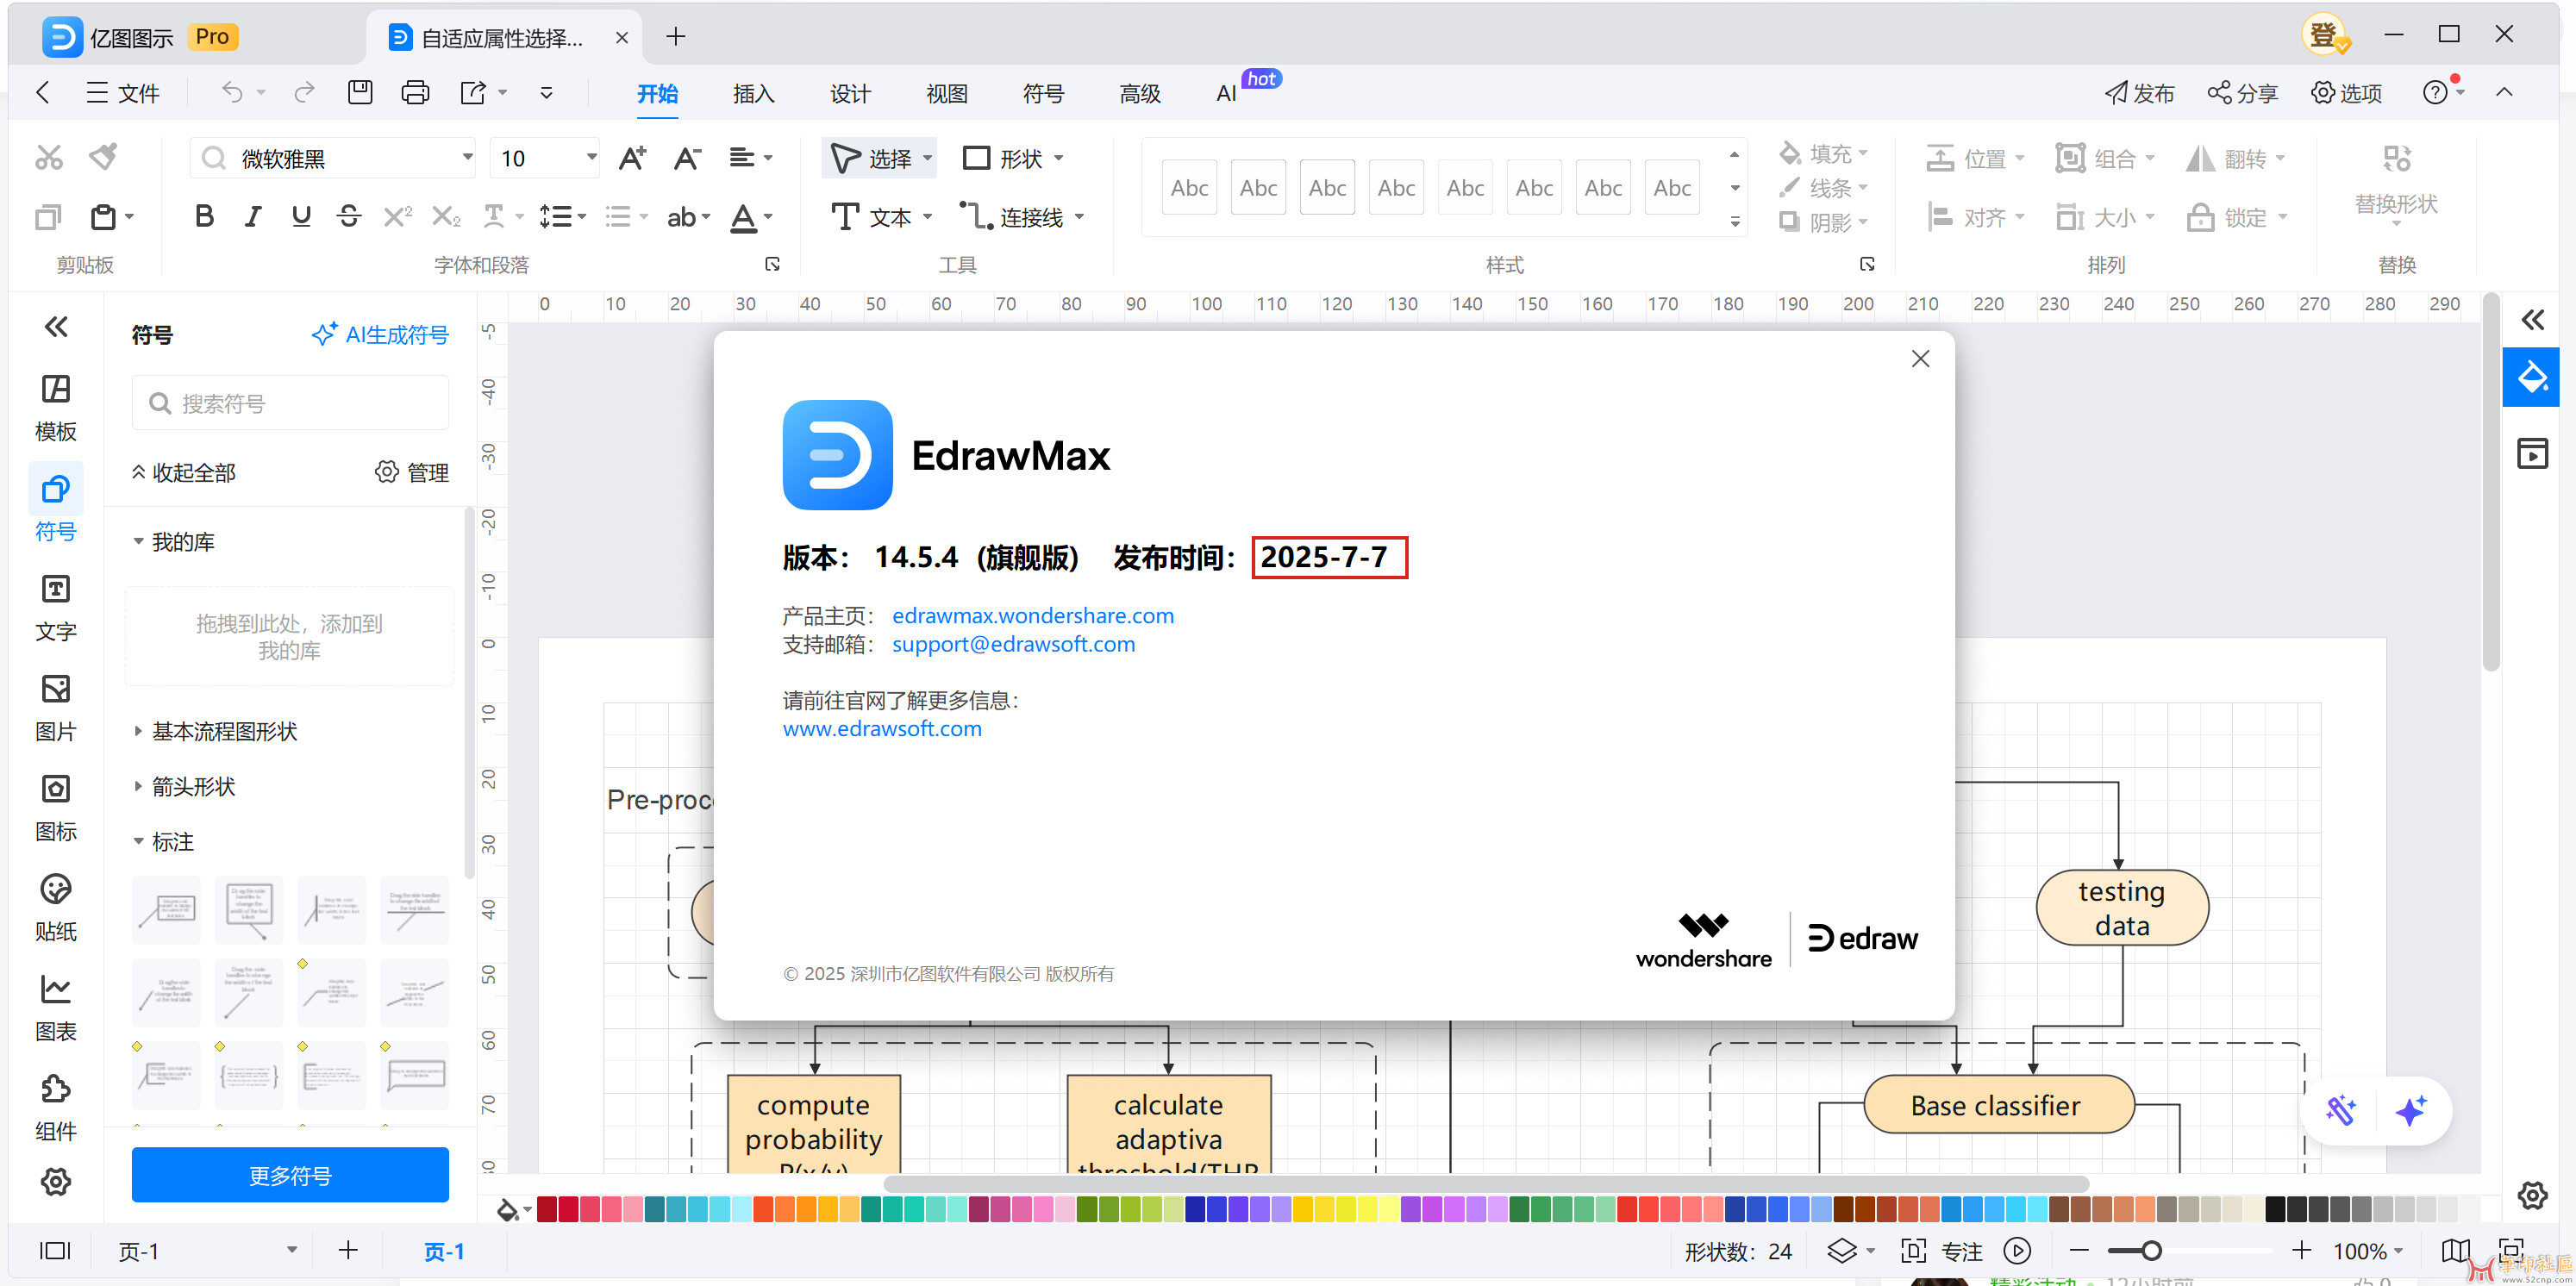
Task: Open edrawmax.wondershare.com link in dialog
Action: click(1033, 616)
